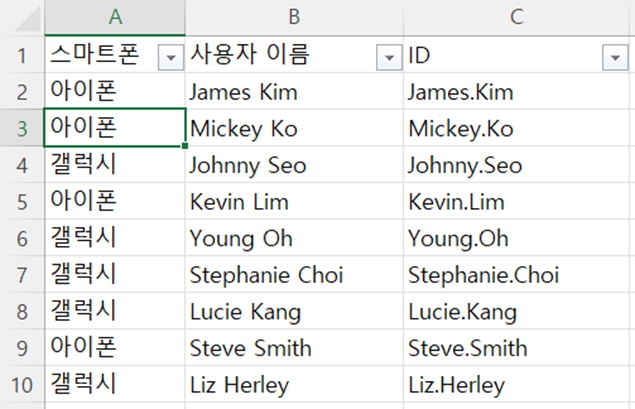635x409 pixels.
Task: Select row 3 header
Action: 22,128
